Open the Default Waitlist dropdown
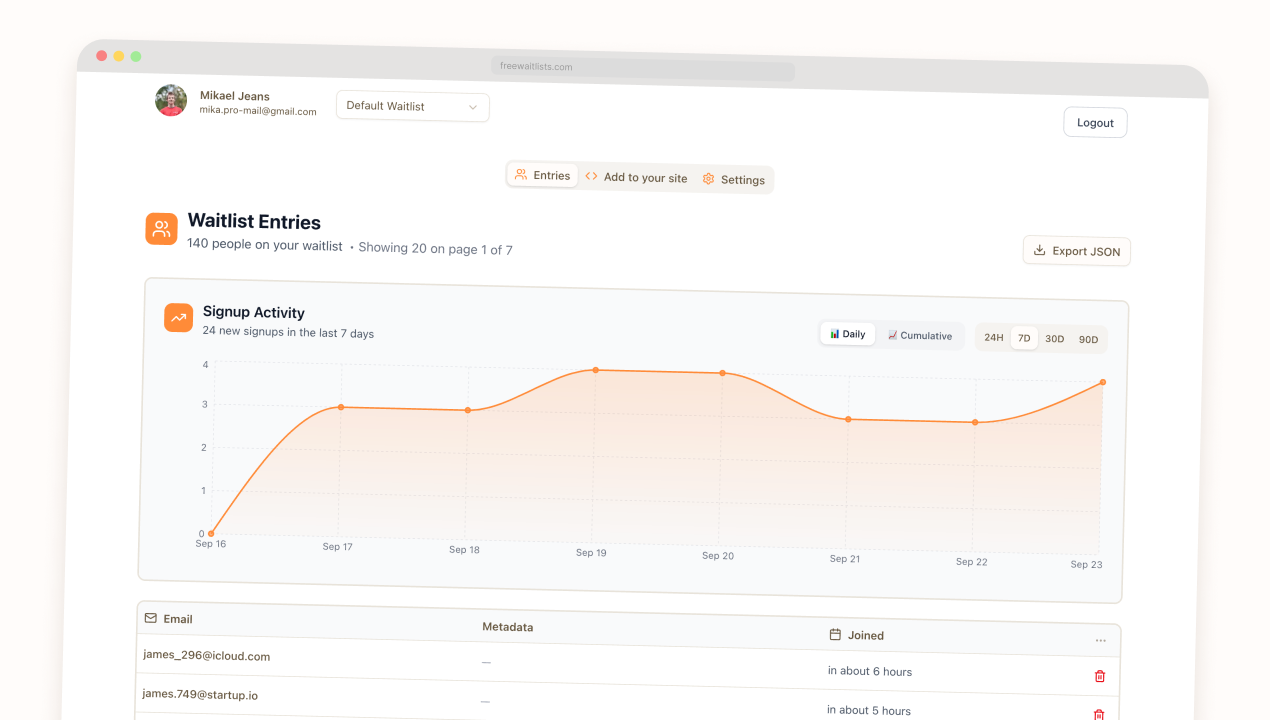This screenshot has width=1270, height=720. (413, 106)
